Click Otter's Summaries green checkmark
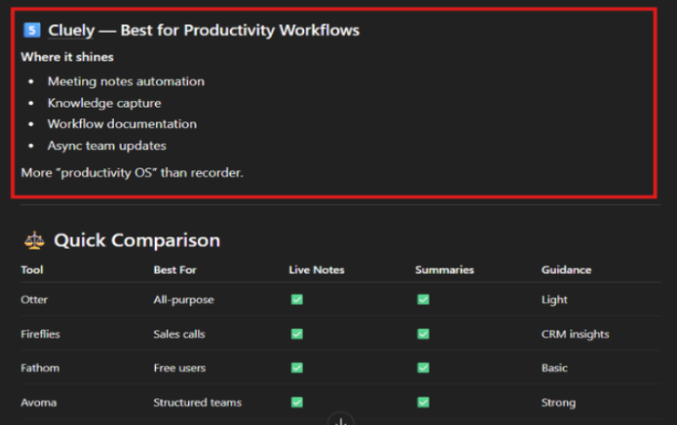The image size is (677, 425). [x=423, y=299]
